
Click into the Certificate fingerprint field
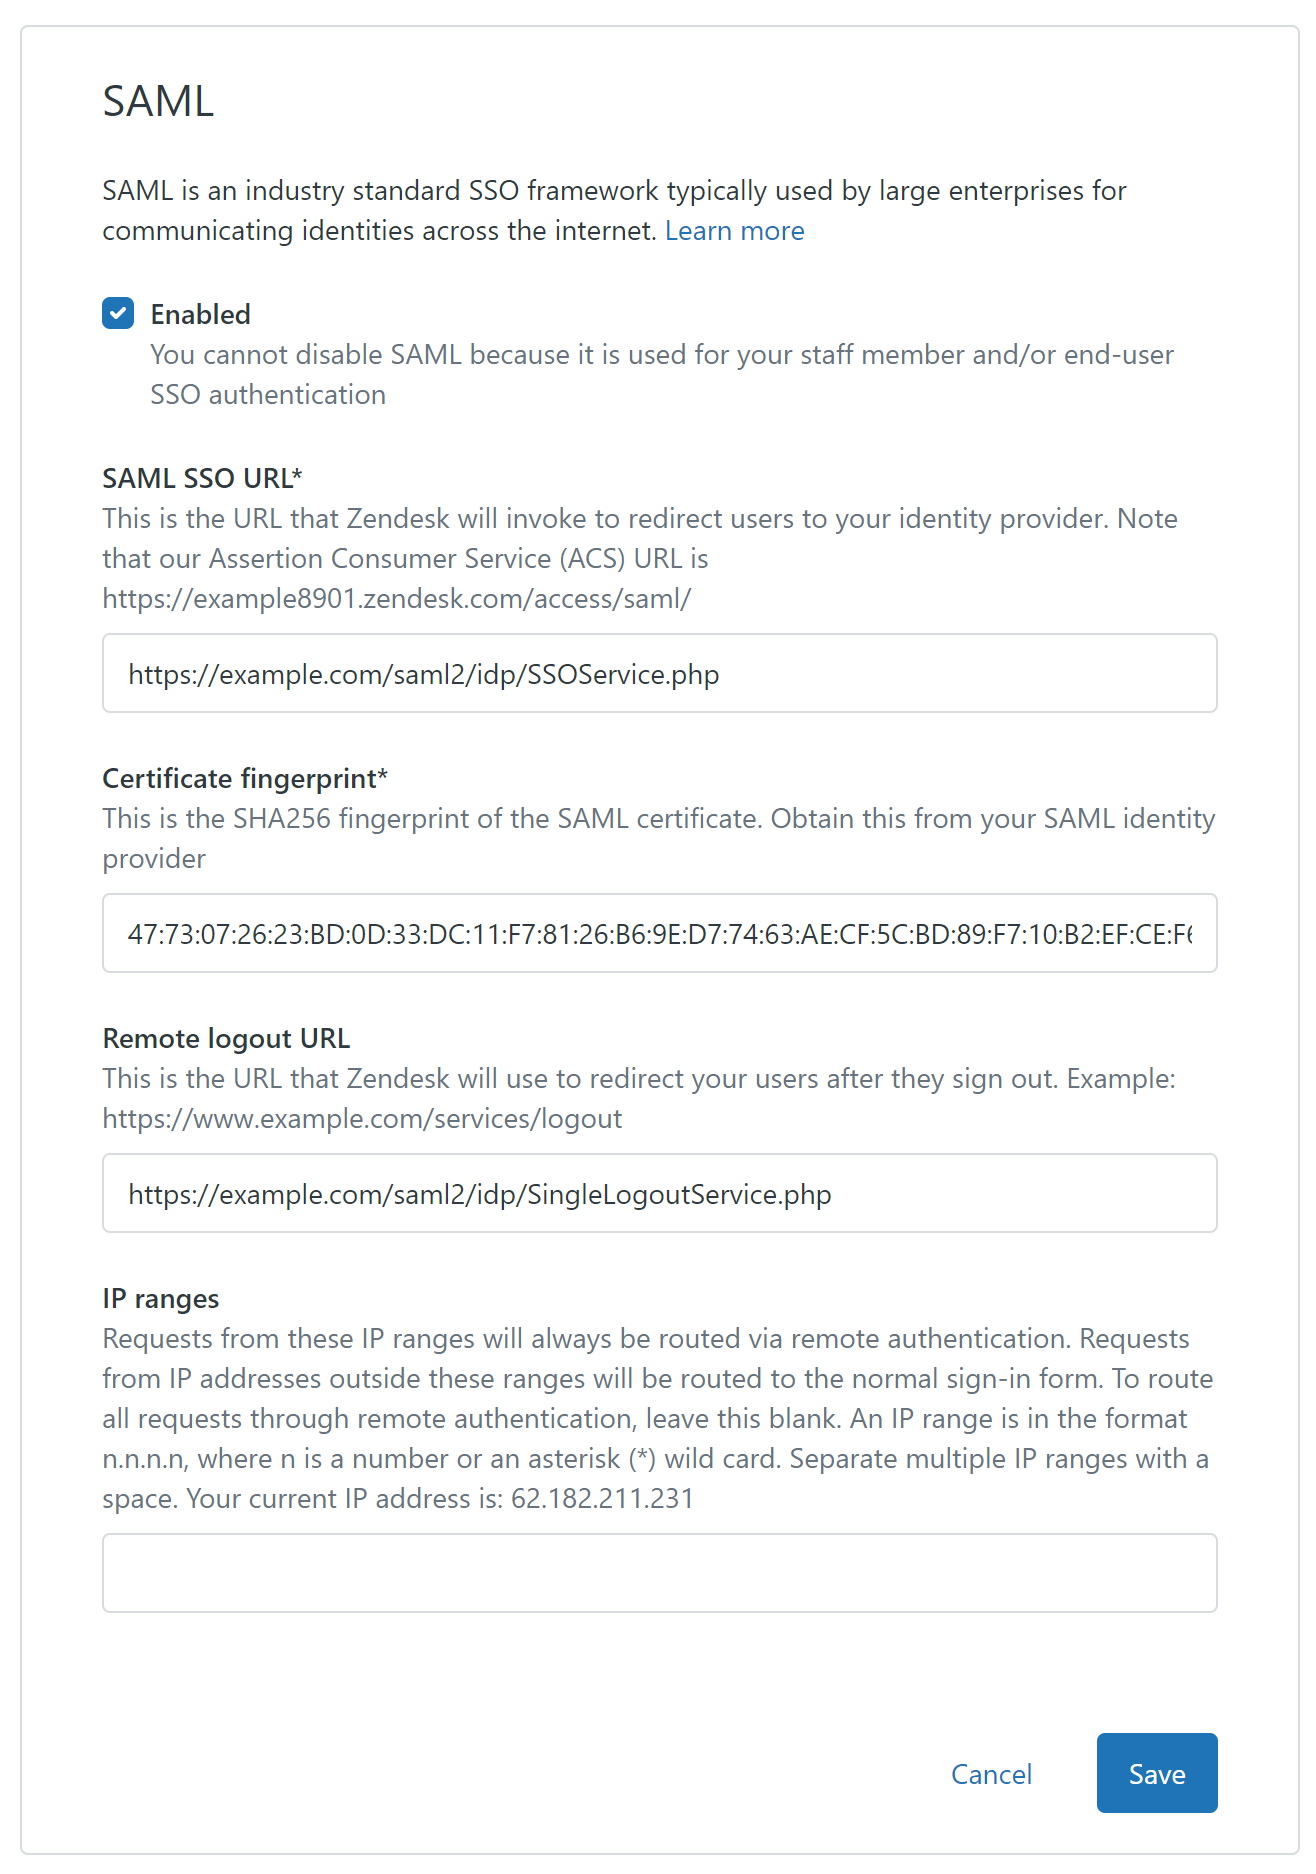659,933
